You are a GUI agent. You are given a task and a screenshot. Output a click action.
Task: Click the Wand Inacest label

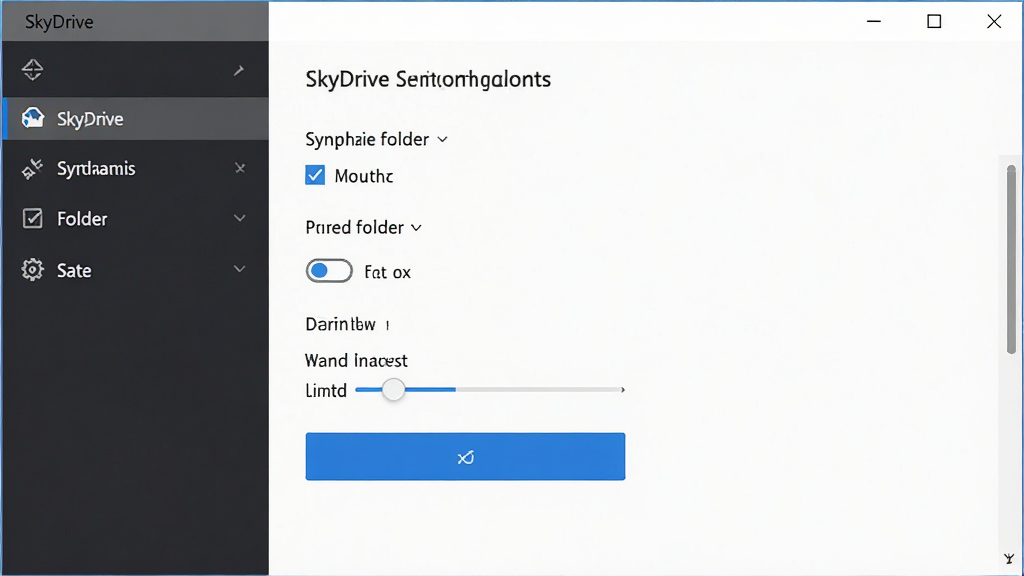356,360
